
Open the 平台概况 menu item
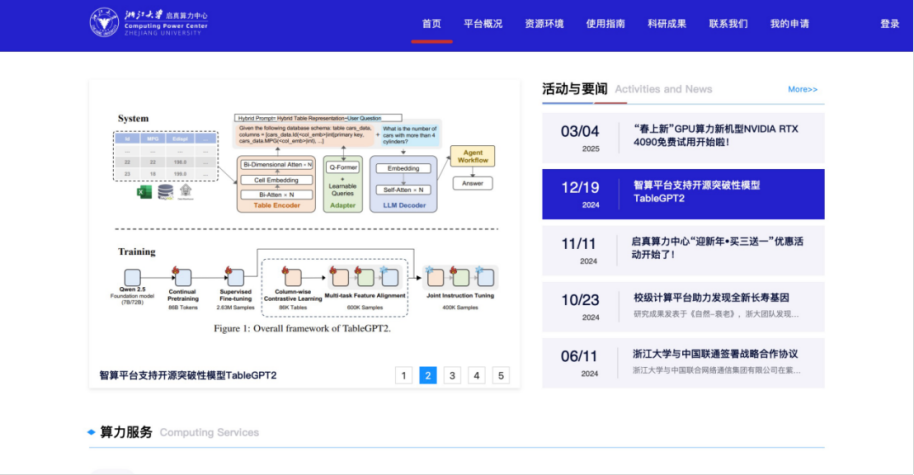click(x=483, y=24)
